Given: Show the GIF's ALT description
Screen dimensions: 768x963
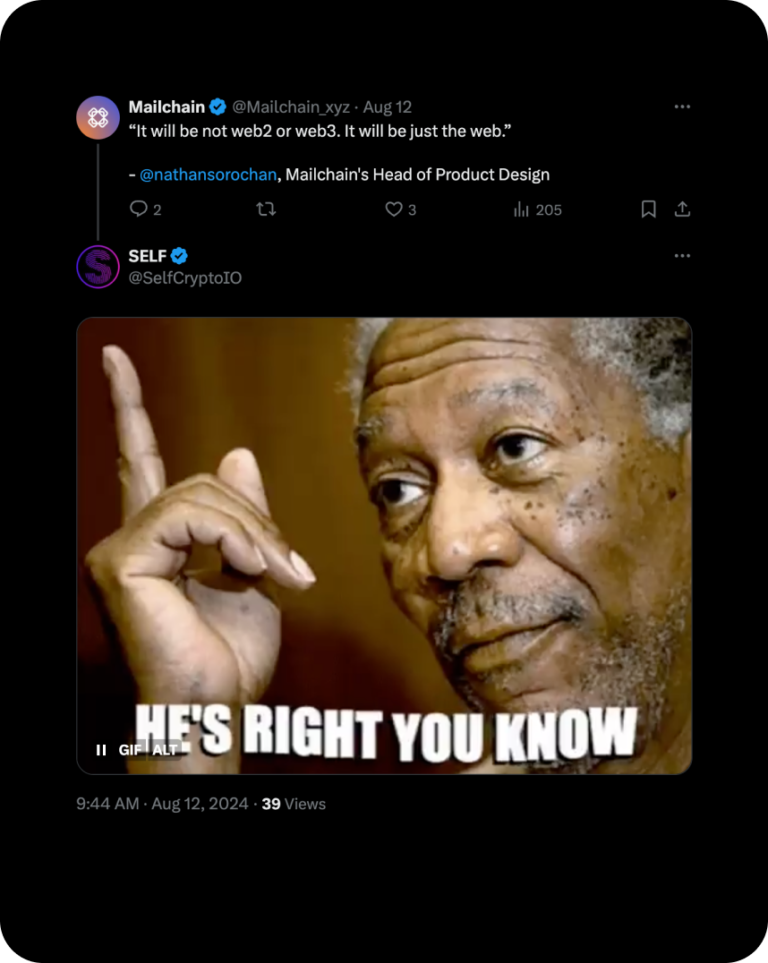Looking at the screenshot, I should 165,750.
